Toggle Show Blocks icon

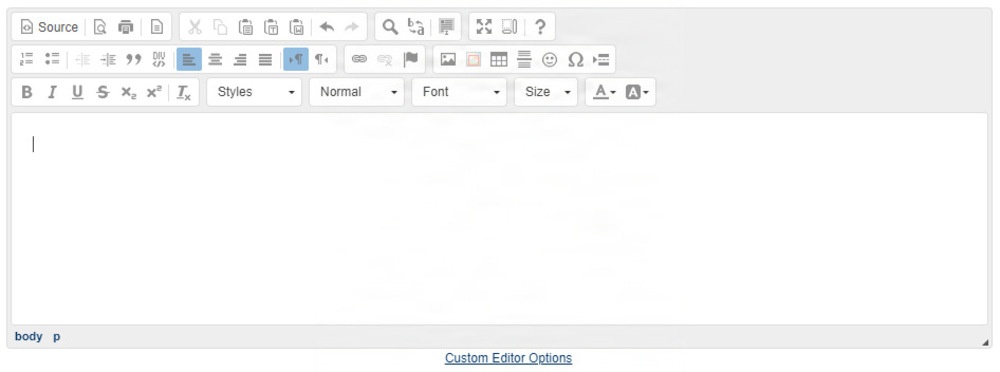510,27
